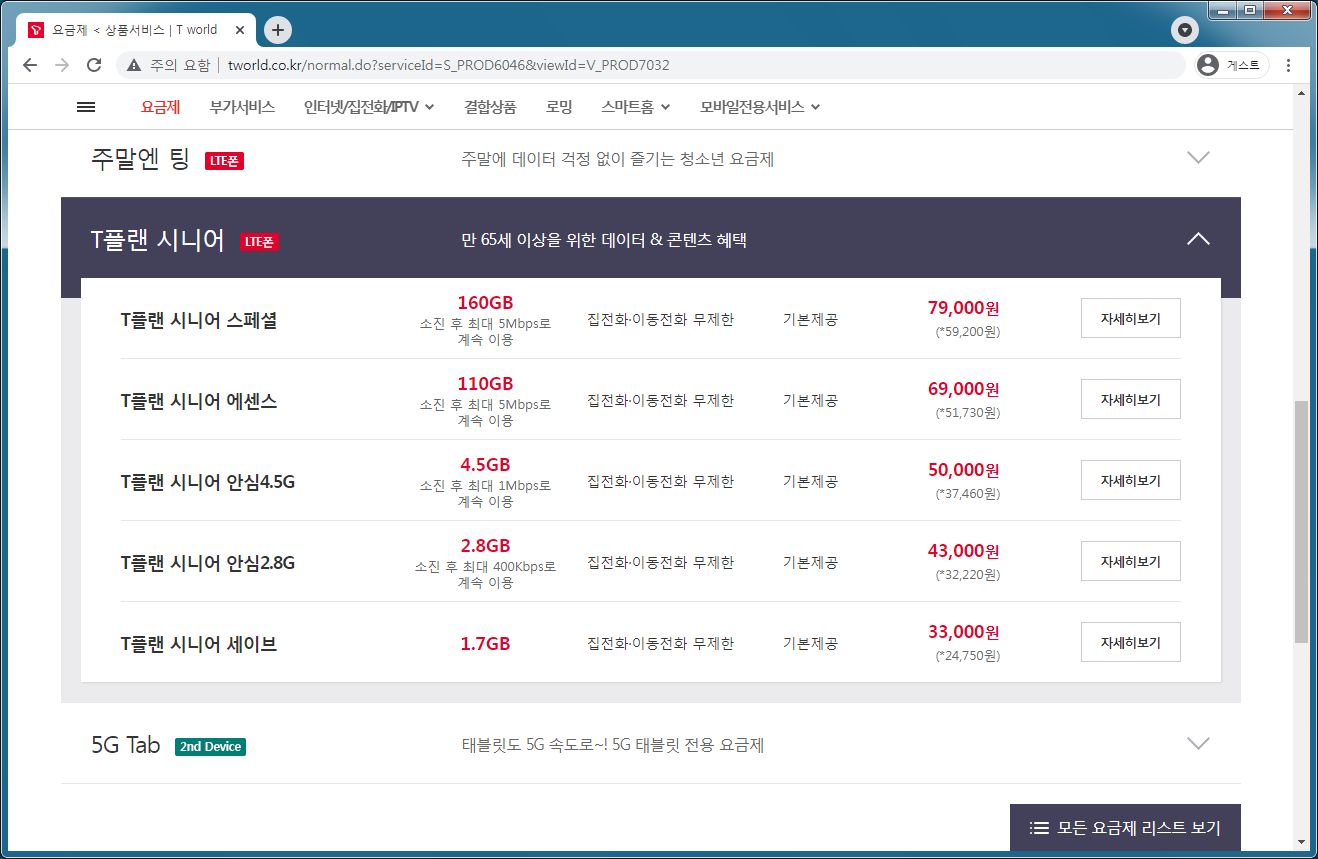
Task: Click the 1.7GB data amount
Action: click(x=485, y=644)
